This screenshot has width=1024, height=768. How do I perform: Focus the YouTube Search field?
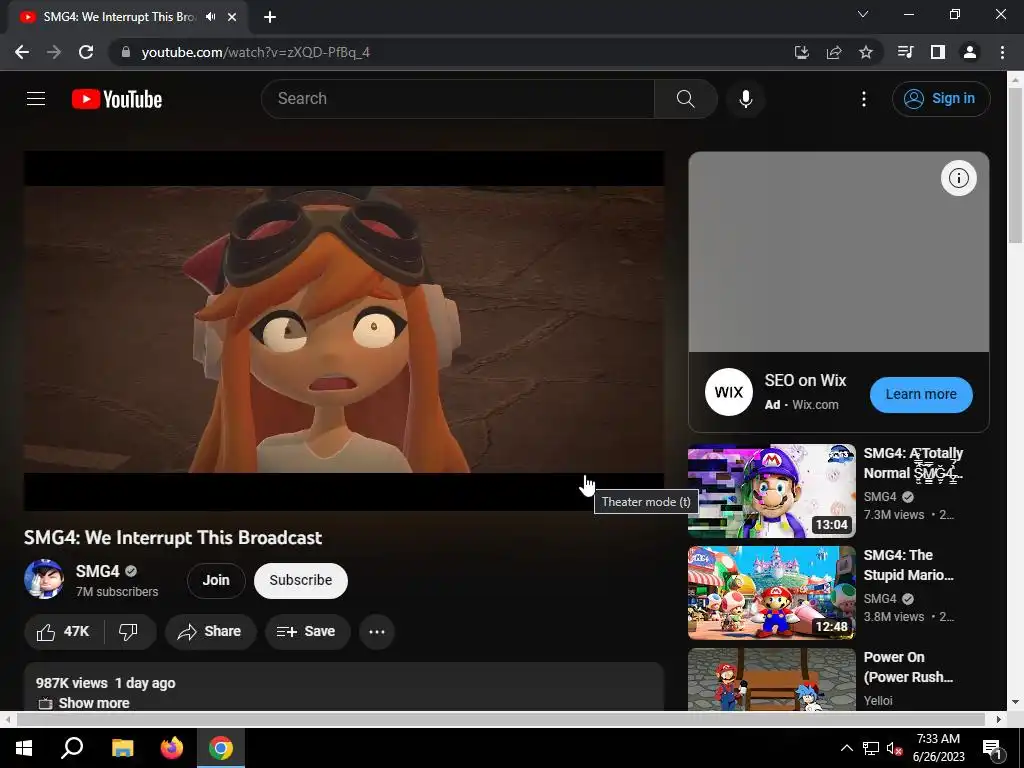pyautogui.click(x=458, y=99)
